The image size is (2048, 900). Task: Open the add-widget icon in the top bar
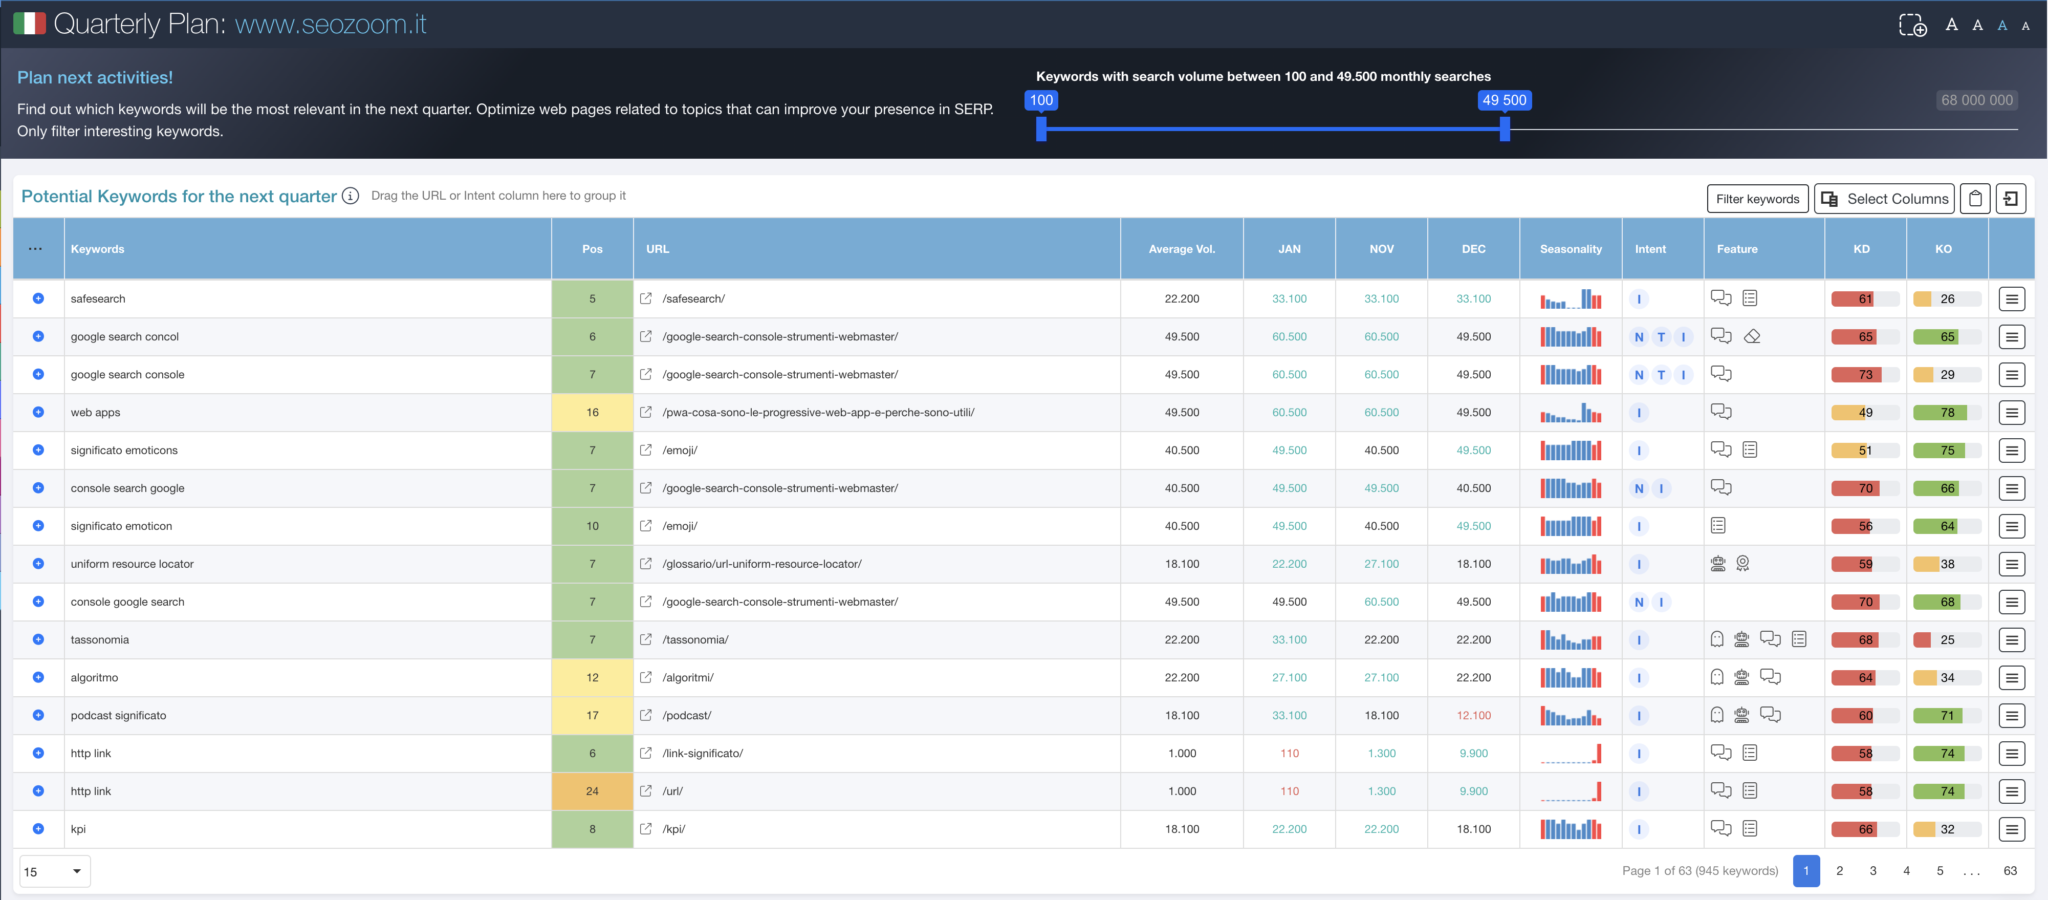click(x=1912, y=25)
